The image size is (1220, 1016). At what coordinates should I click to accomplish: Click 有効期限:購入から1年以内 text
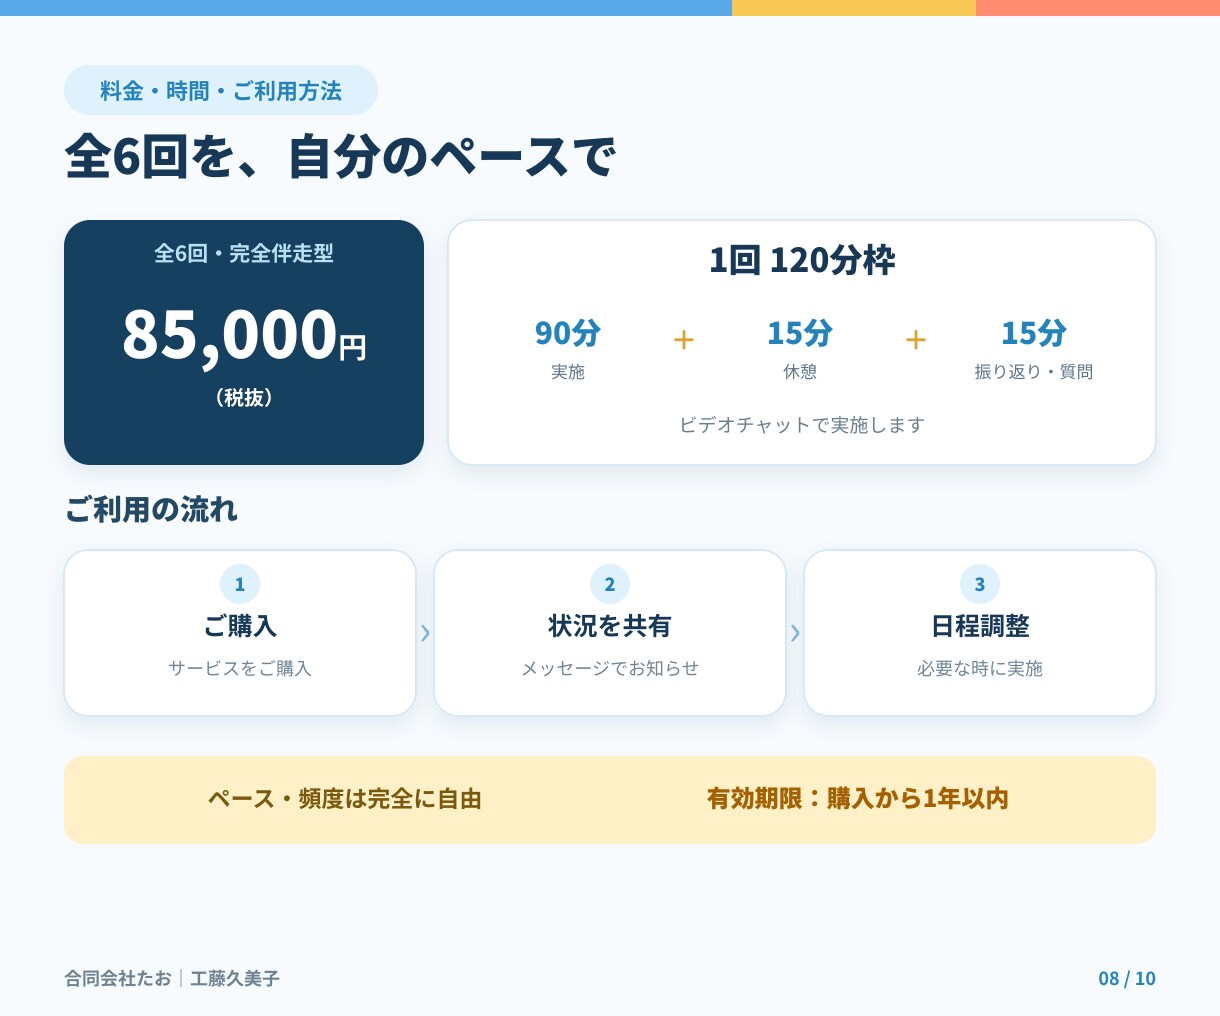857,799
